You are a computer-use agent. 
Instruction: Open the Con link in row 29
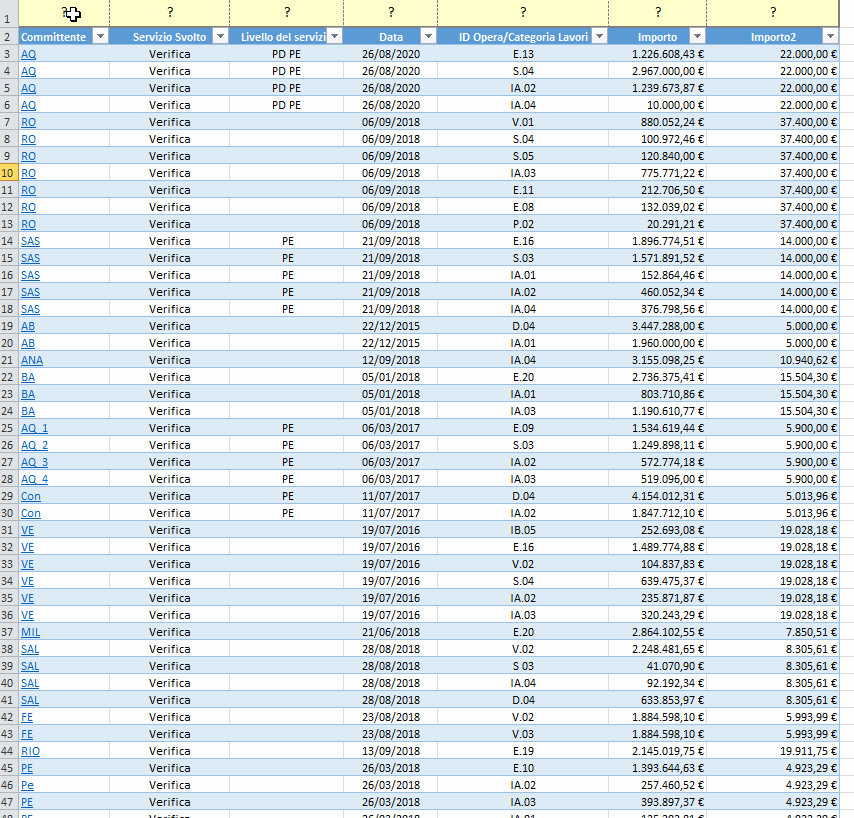tap(30, 496)
